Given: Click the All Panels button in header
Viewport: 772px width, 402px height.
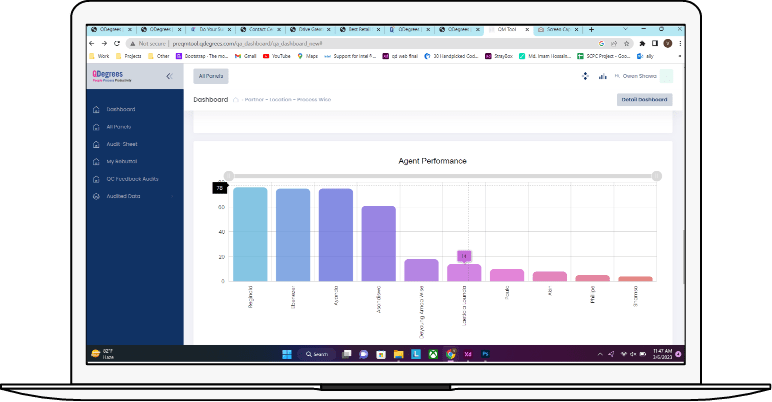Looking at the screenshot, I should 211,76.
